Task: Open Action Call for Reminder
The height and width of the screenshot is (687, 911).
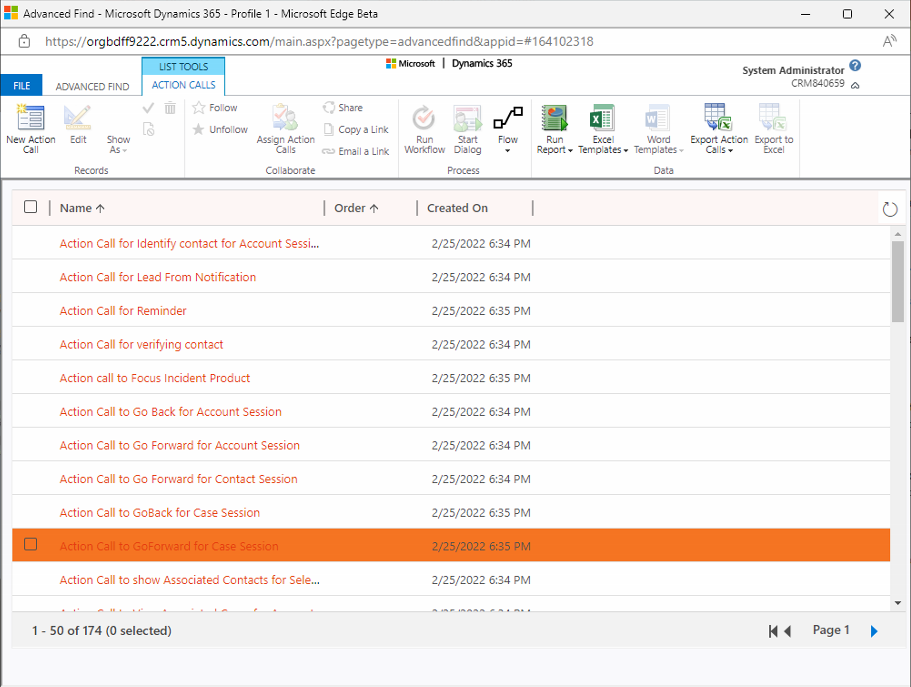Action: pyautogui.click(x=123, y=311)
